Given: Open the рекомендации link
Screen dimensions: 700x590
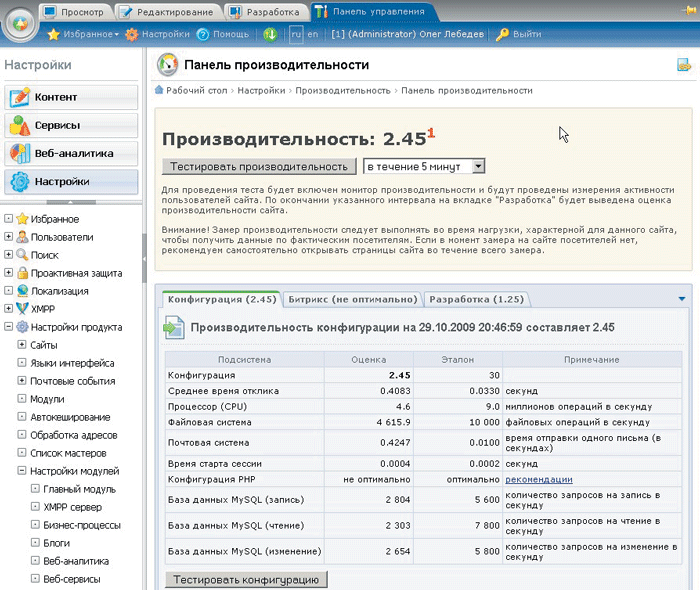Looking at the screenshot, I should [x=540, y=479].
